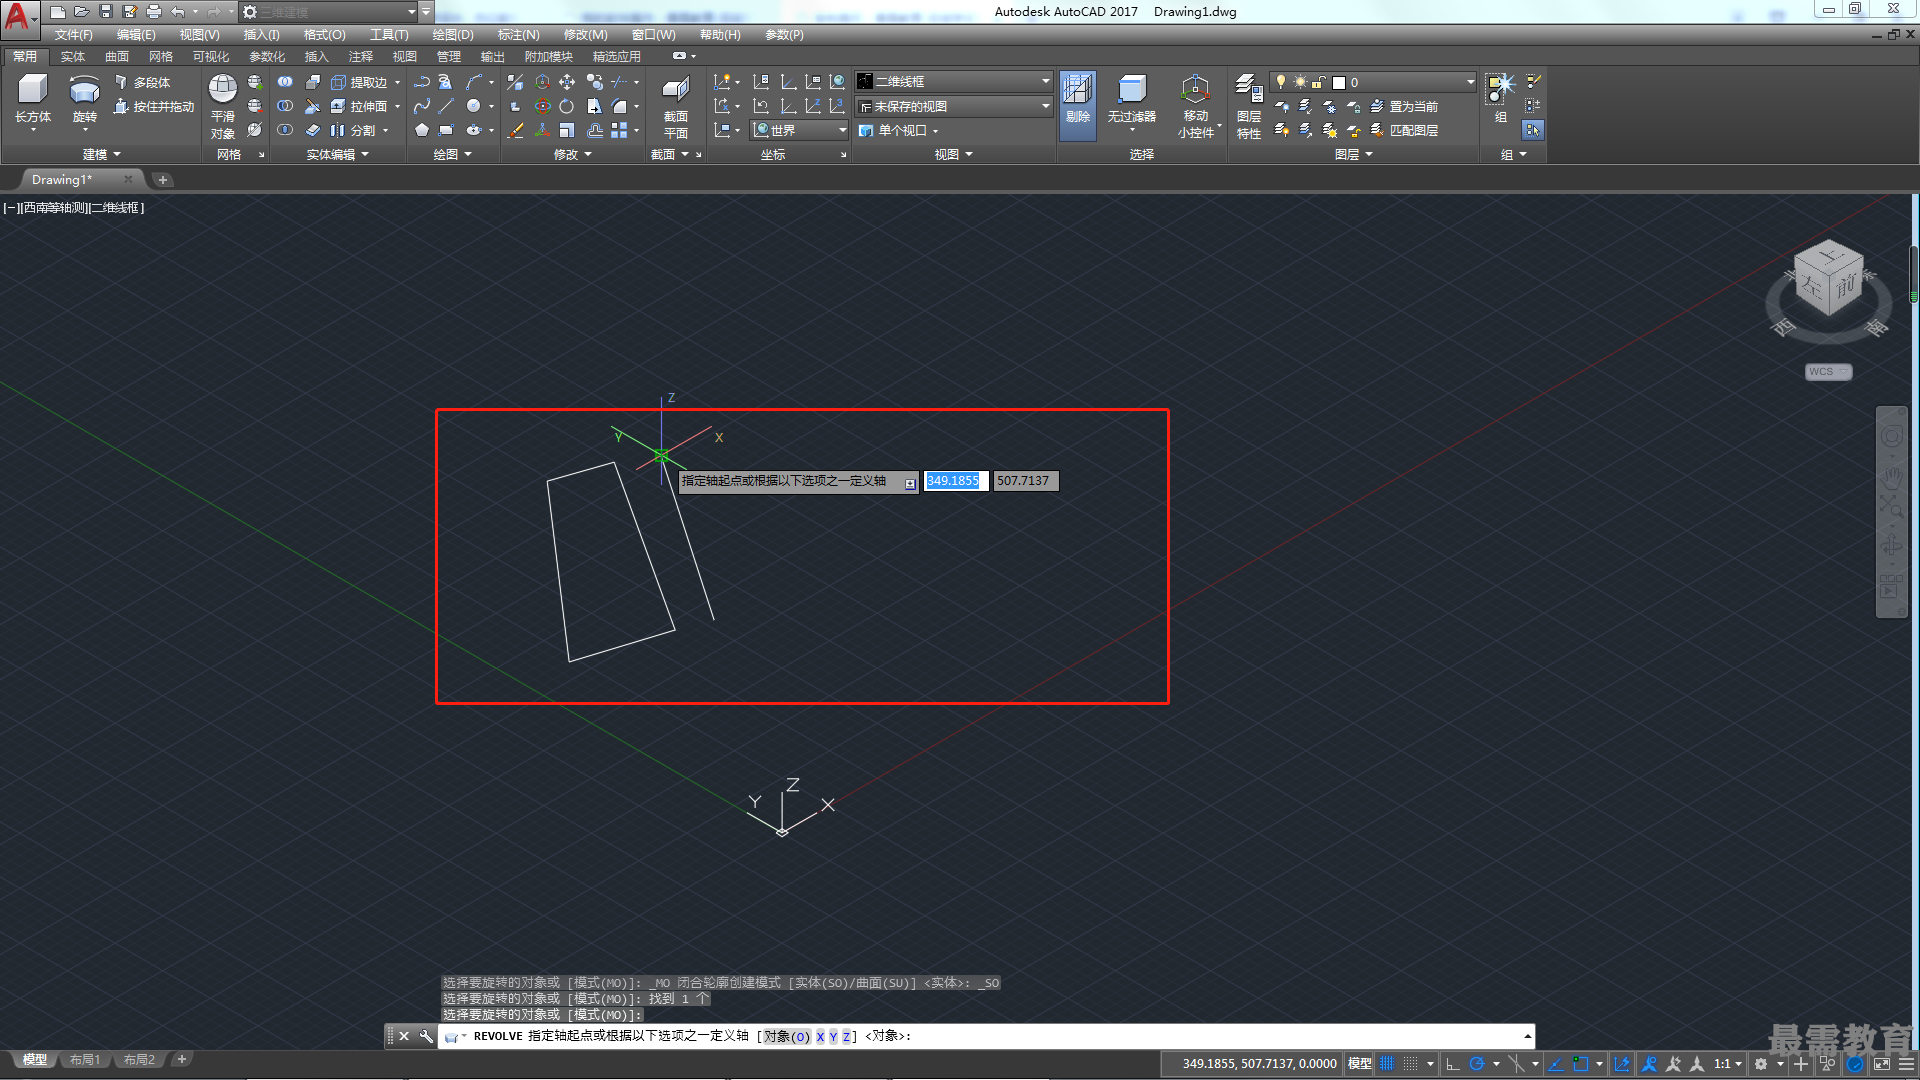Switch to the Visualize (可视化) ribbon tab
Image resolution: width=1920 pixels, height=1080 pixels.
click(210, 56)
